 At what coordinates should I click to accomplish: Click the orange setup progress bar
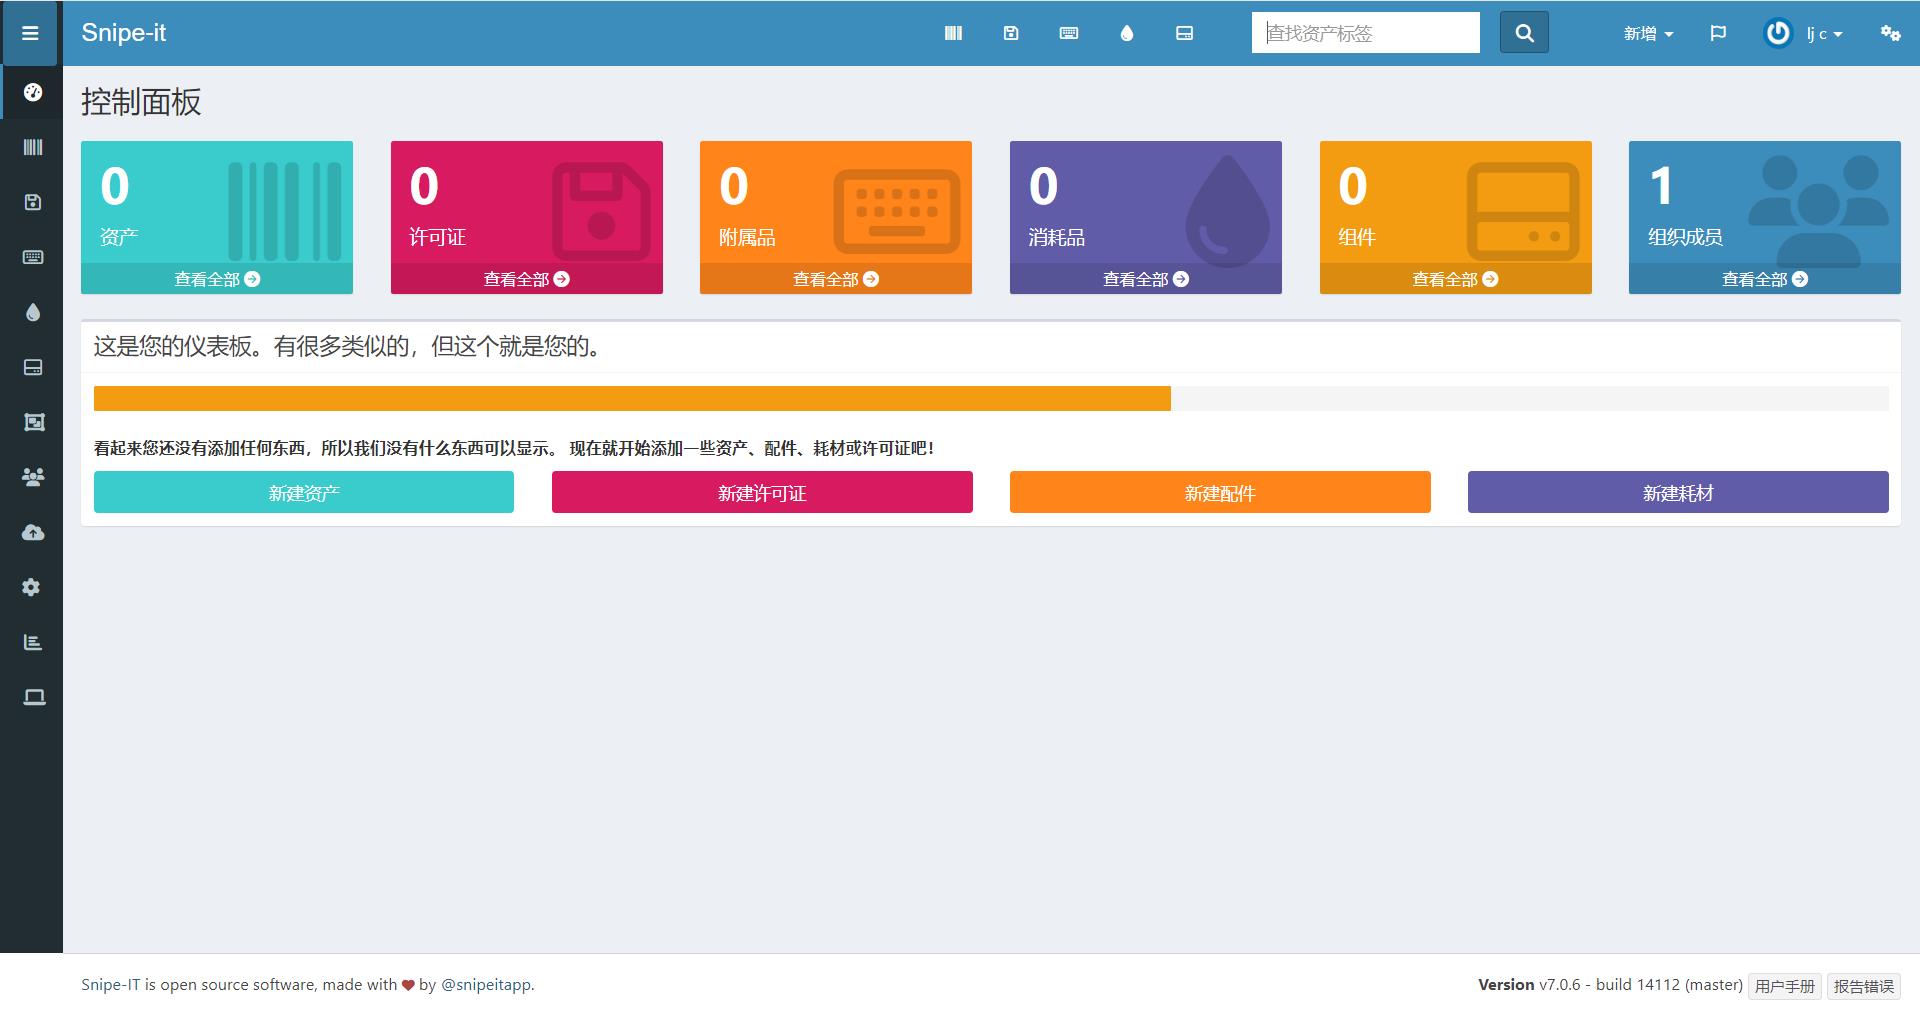click(632, 398)
